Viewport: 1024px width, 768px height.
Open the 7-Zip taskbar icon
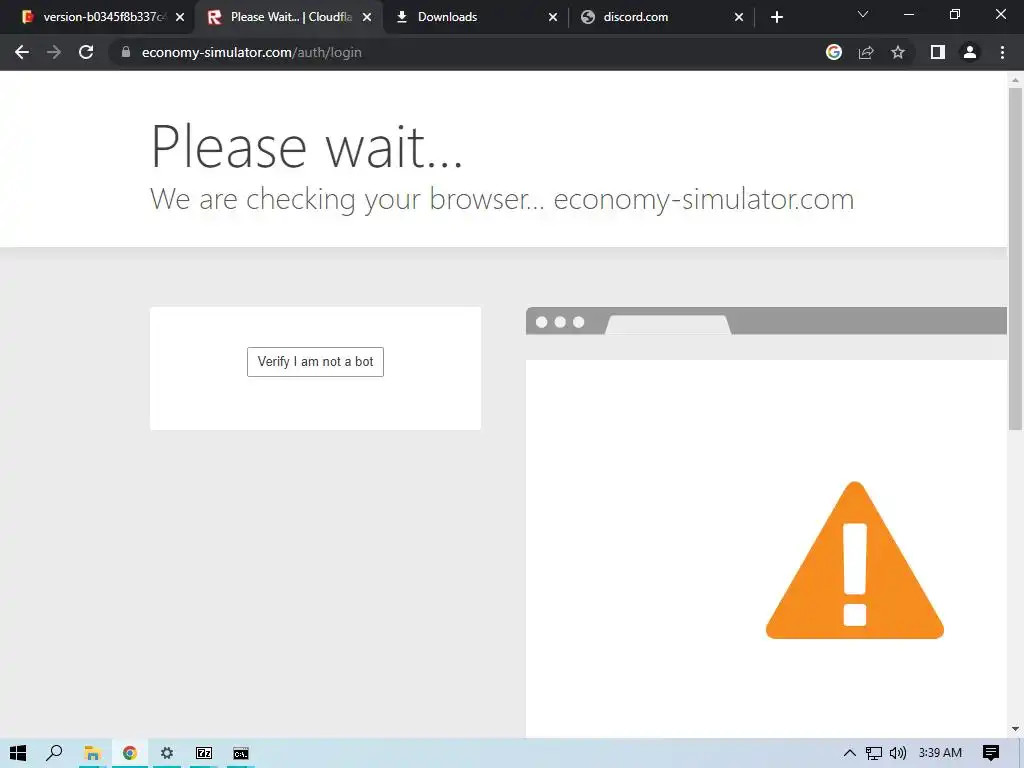[204, 753]
